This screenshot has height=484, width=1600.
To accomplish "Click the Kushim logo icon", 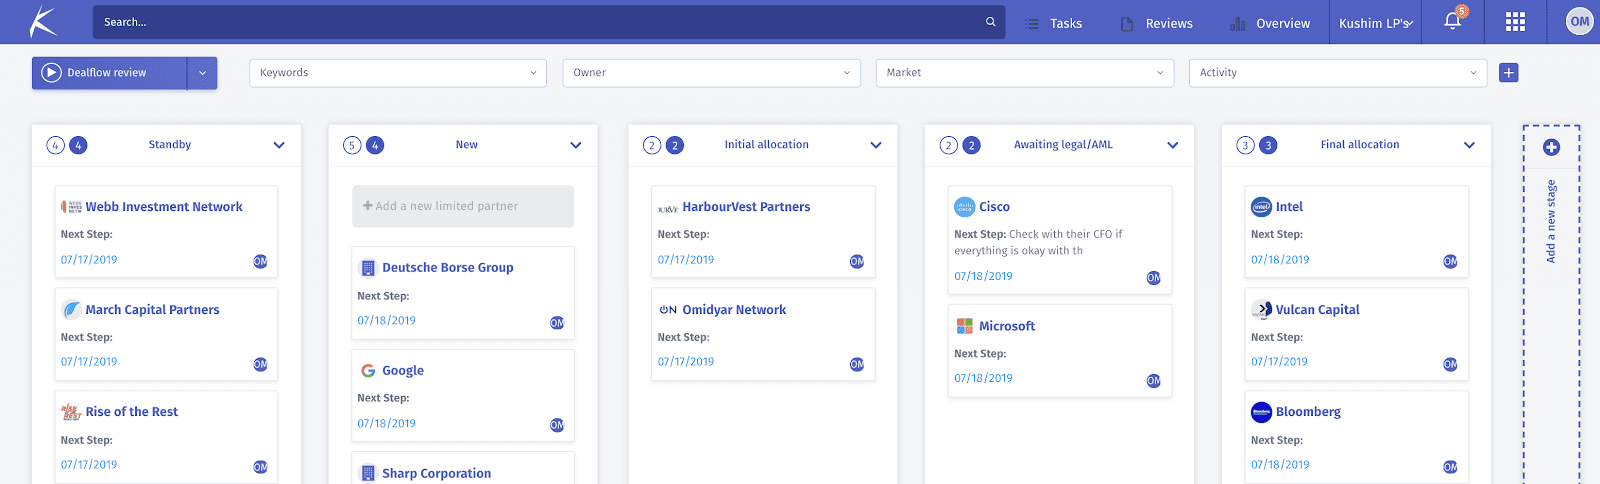I will coord(43,21).
